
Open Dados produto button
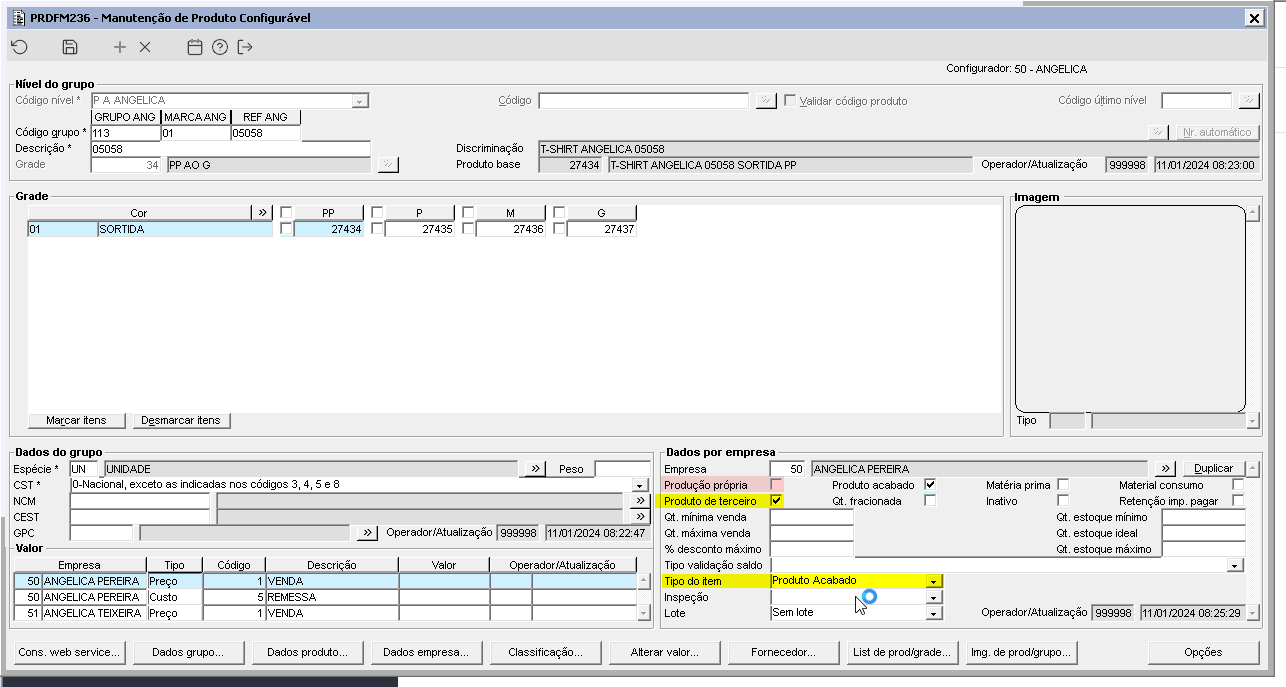coord(307,652)
